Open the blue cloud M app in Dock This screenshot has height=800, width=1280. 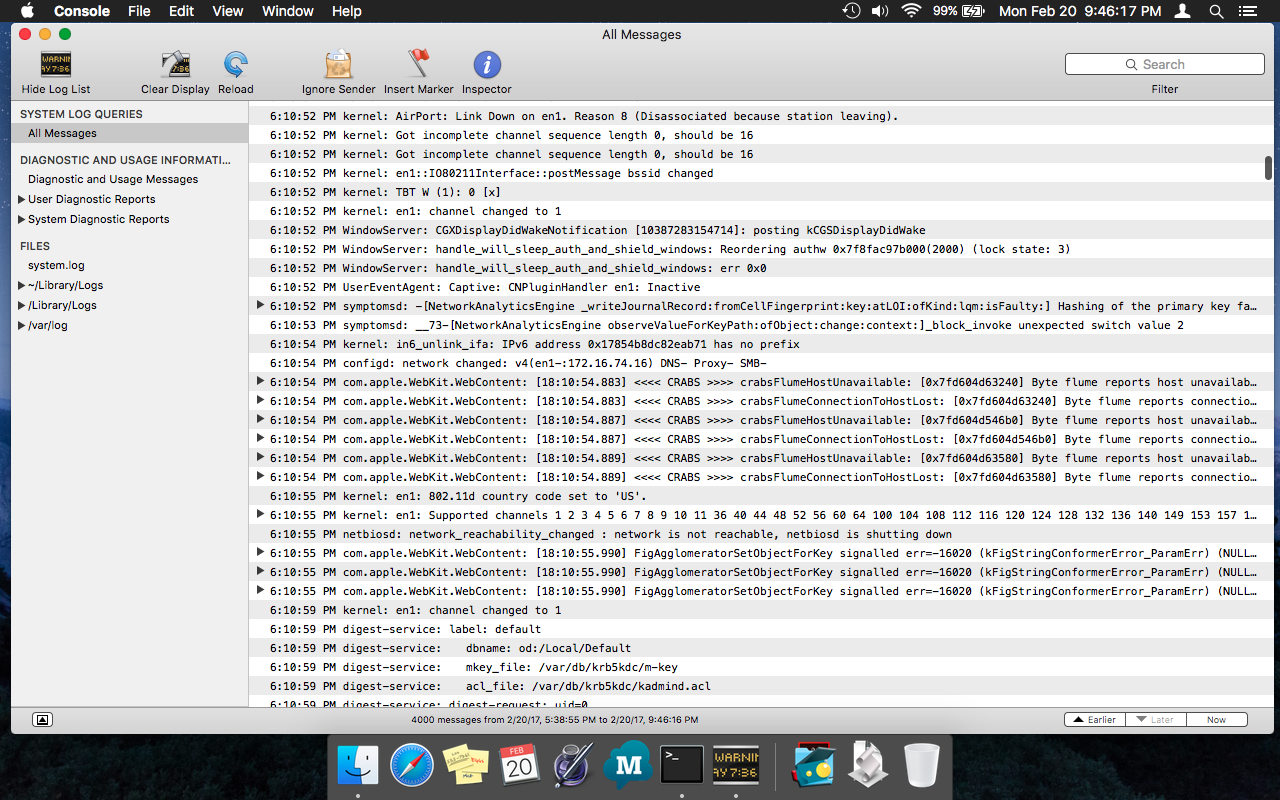(x=628, y=765)
